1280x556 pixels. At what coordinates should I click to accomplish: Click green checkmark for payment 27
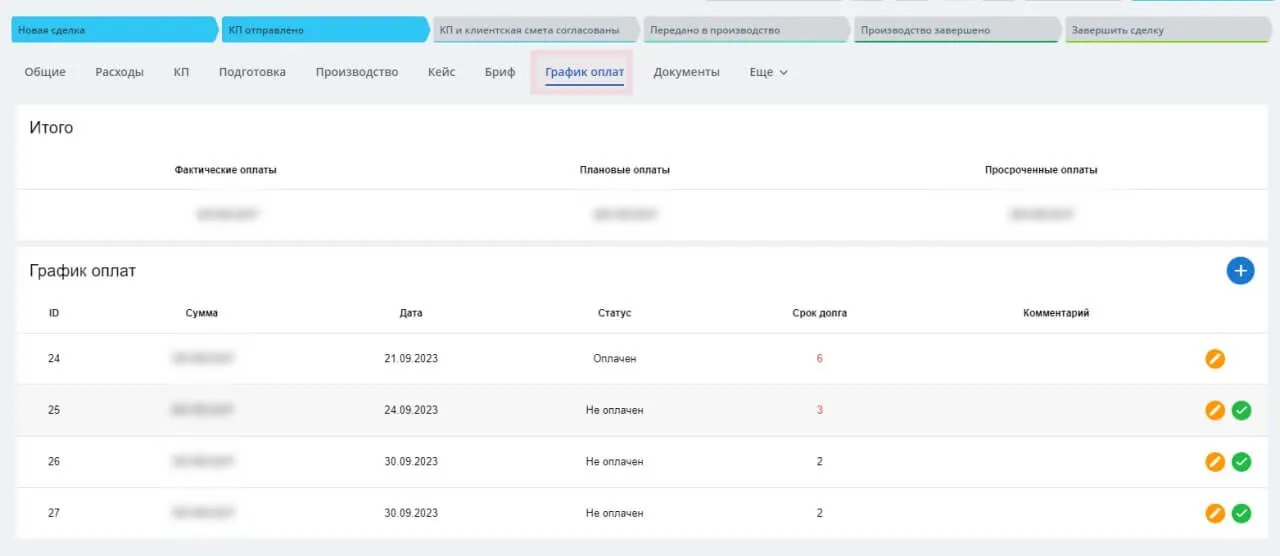coord(1241,513)
